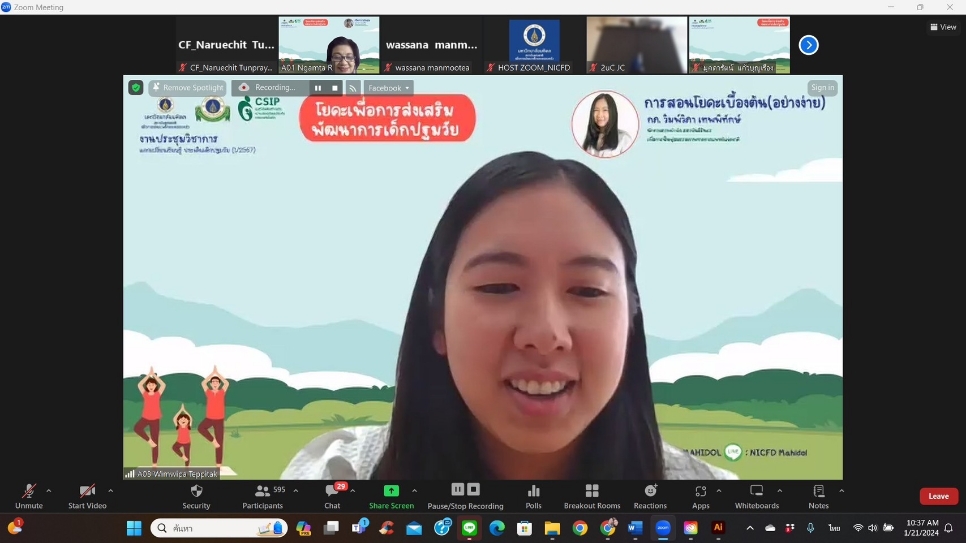The image size is (966, 543).
Task: Open Breakout Rooms
Action: point(592,495)
